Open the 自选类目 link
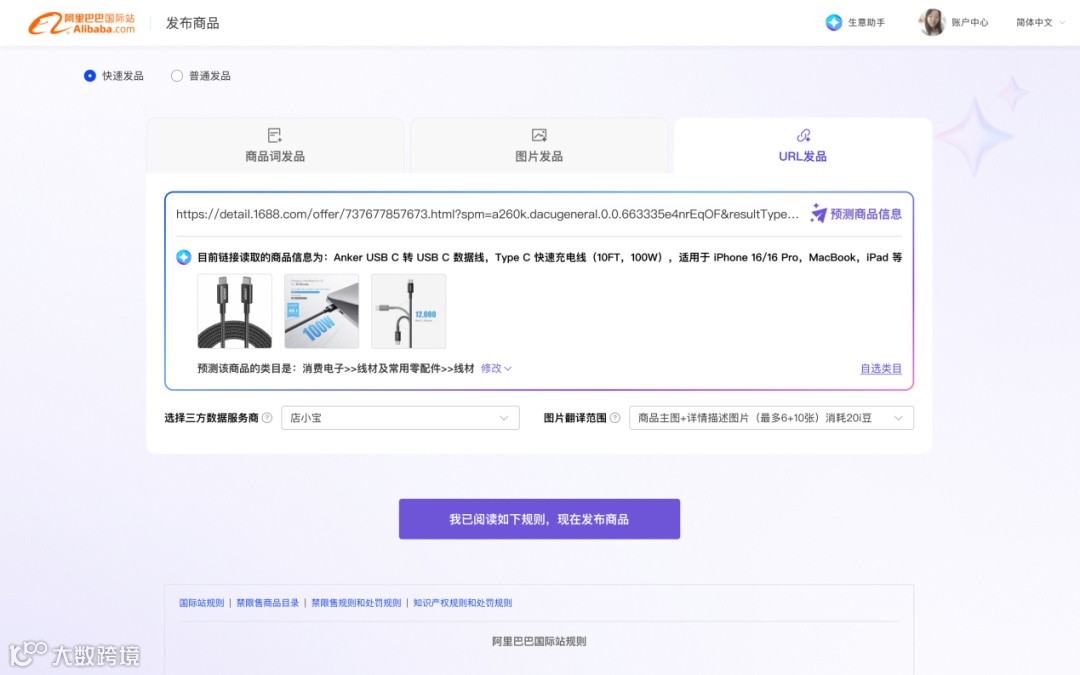 [881, 368]
